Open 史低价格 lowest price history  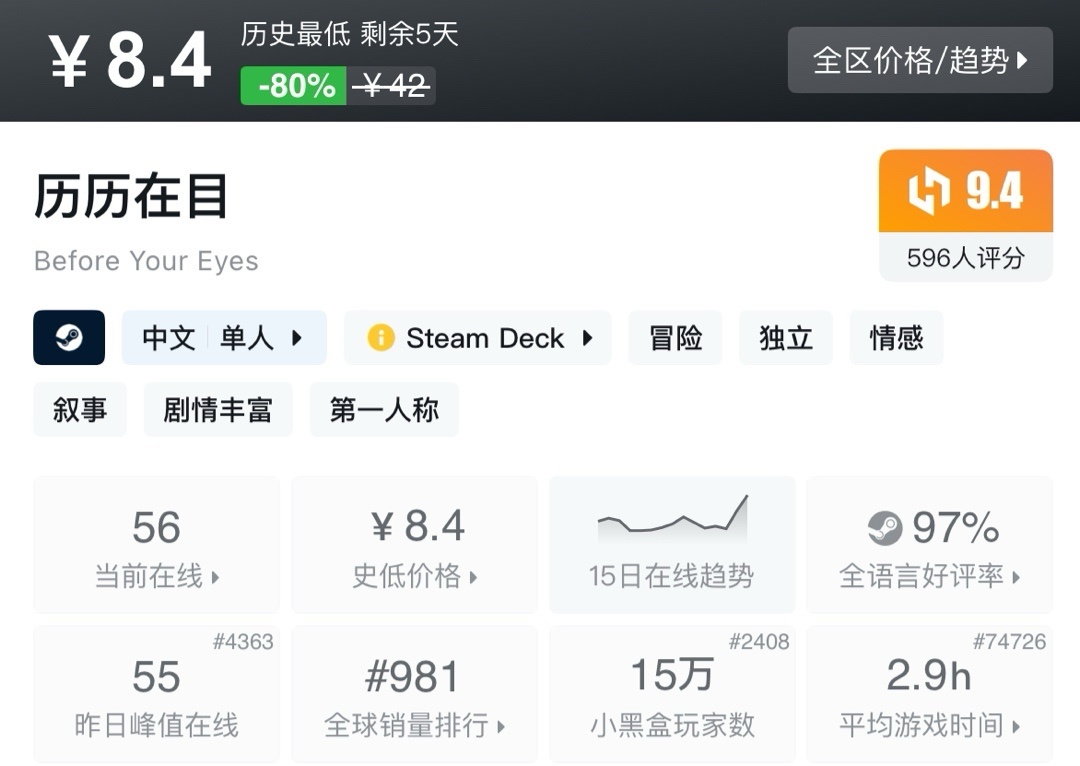pos(414,546)
